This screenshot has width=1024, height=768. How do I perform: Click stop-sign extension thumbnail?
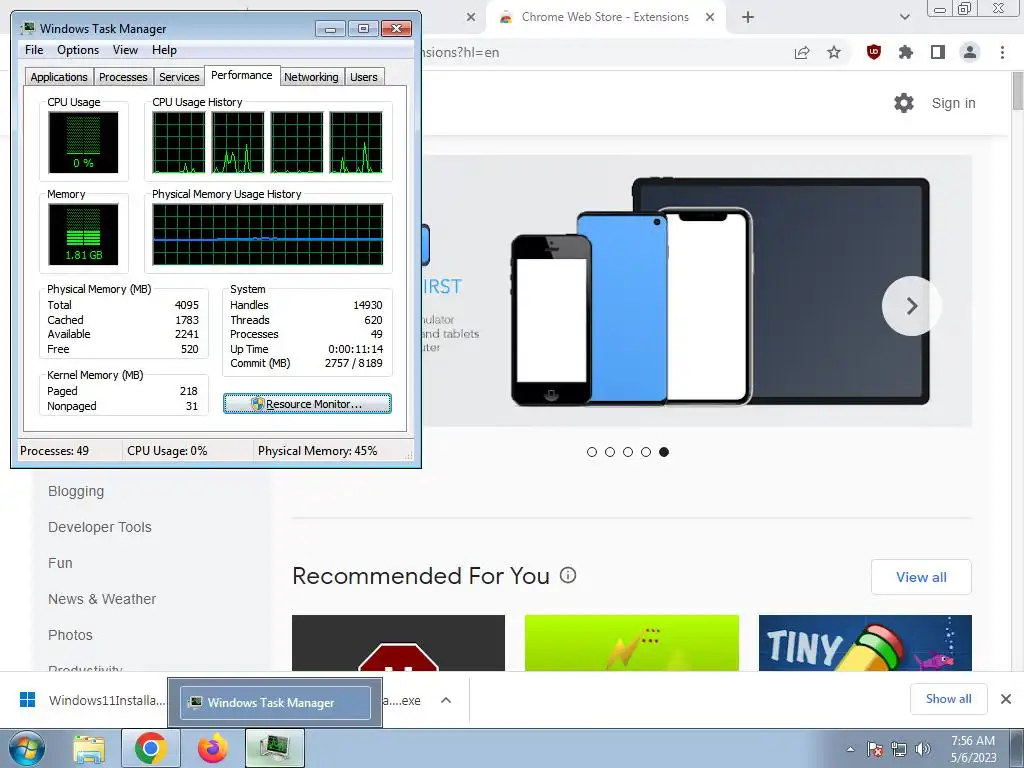click(x=398, y=643)
